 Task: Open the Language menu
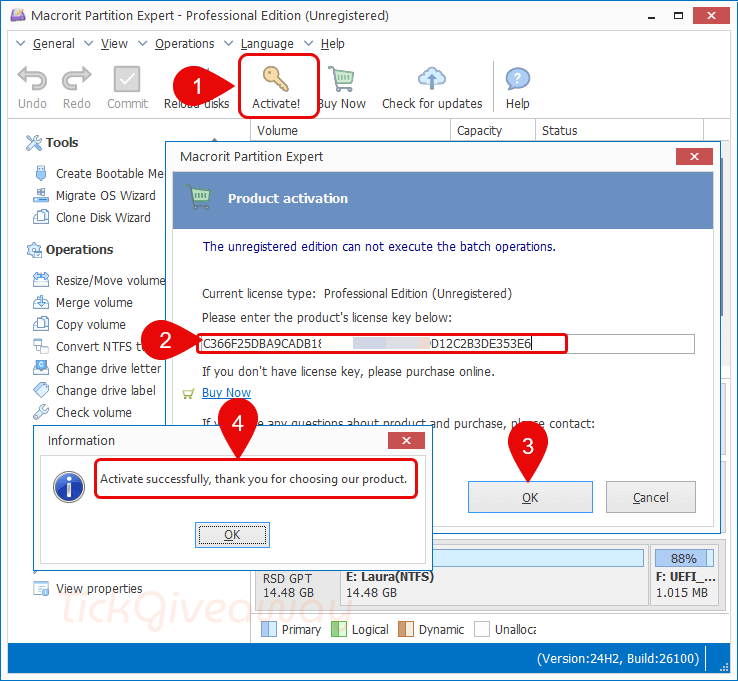[267, 44]
